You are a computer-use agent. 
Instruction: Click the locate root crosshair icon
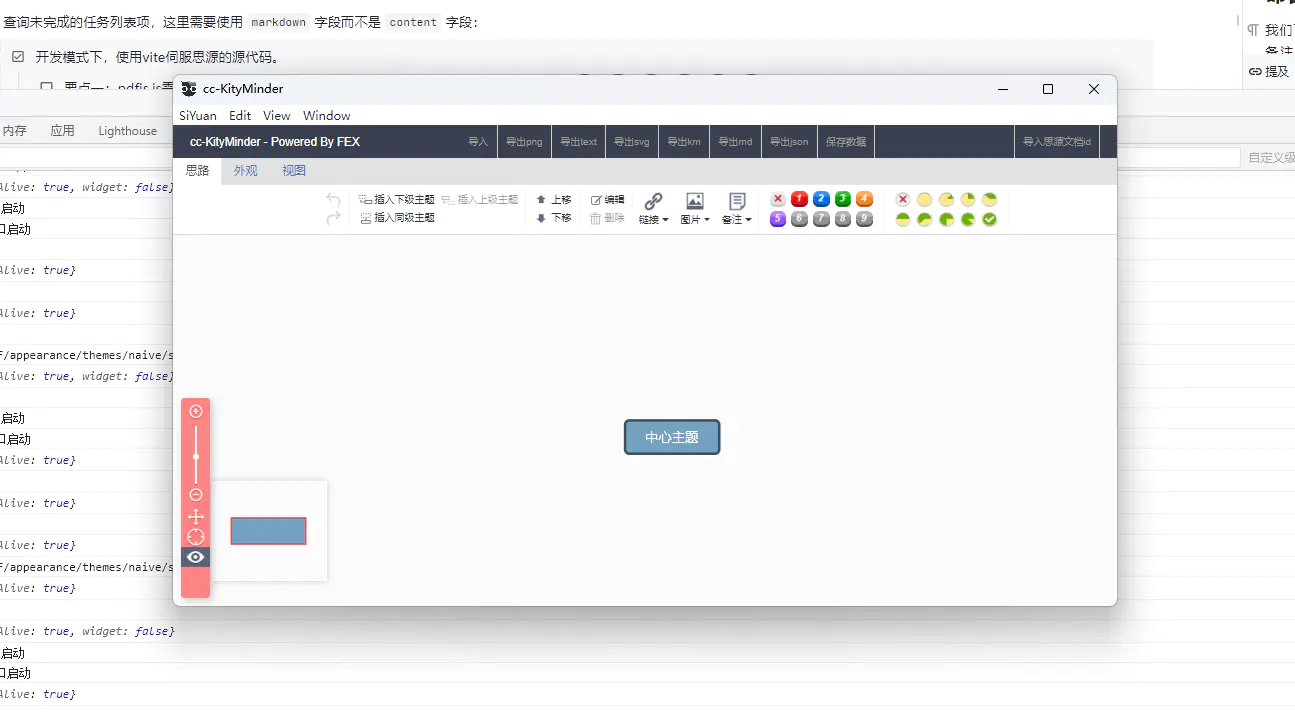pyautogui.click(x=196, y=537)
